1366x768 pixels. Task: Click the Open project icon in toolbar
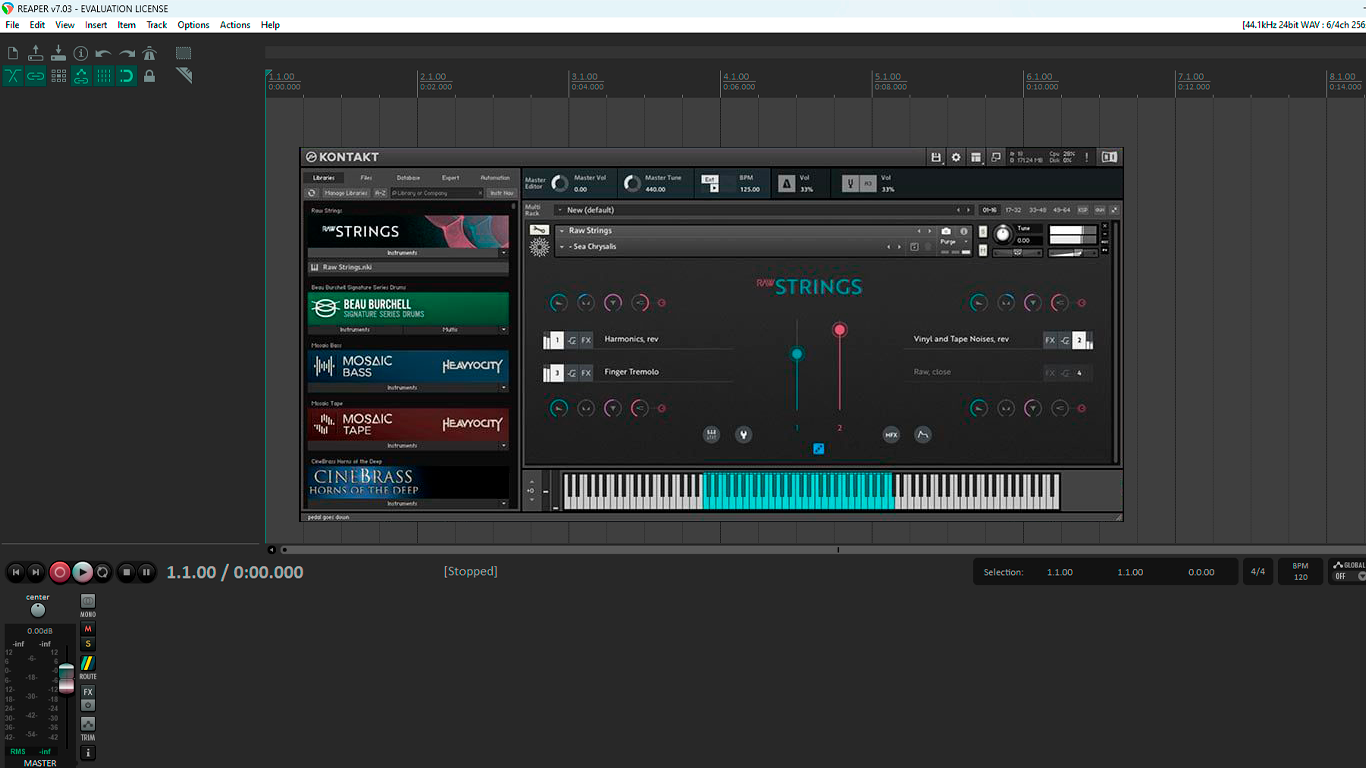point(36,53)
